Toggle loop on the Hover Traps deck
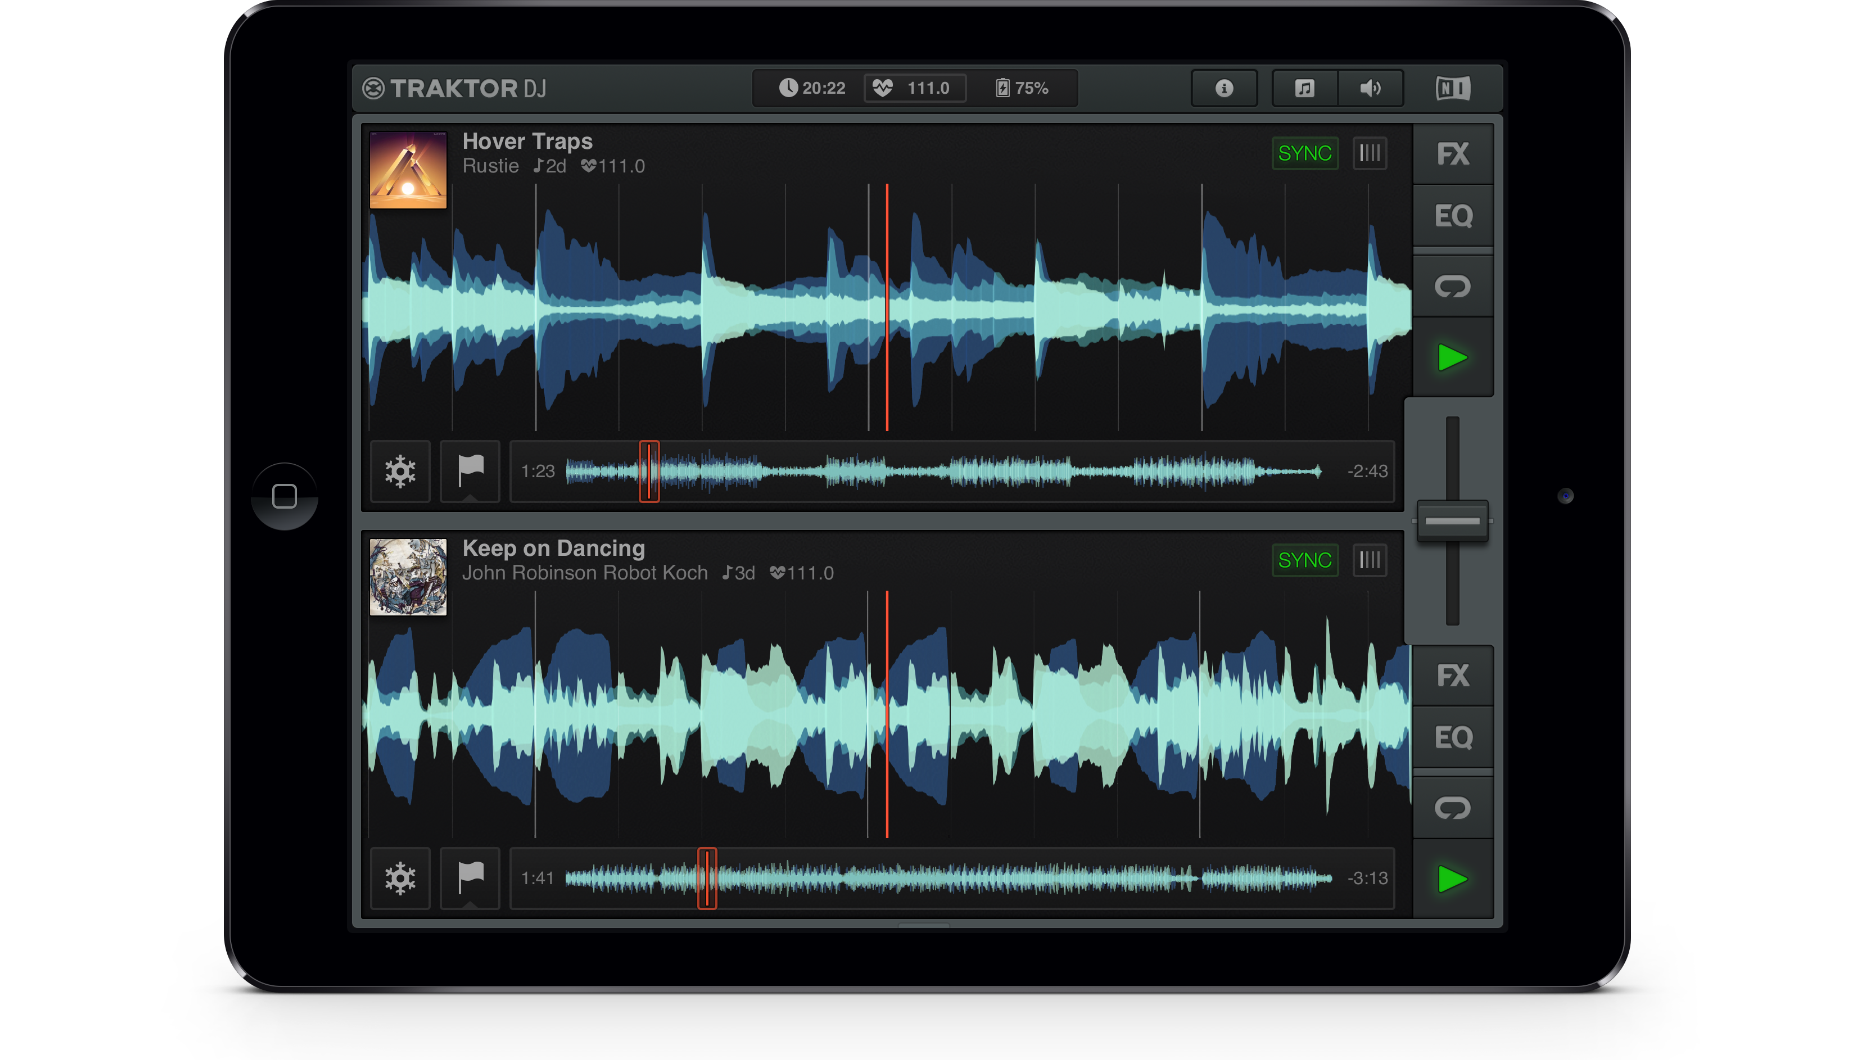The height and width of the screenshot is (1060, 1860). (1452, 287)
